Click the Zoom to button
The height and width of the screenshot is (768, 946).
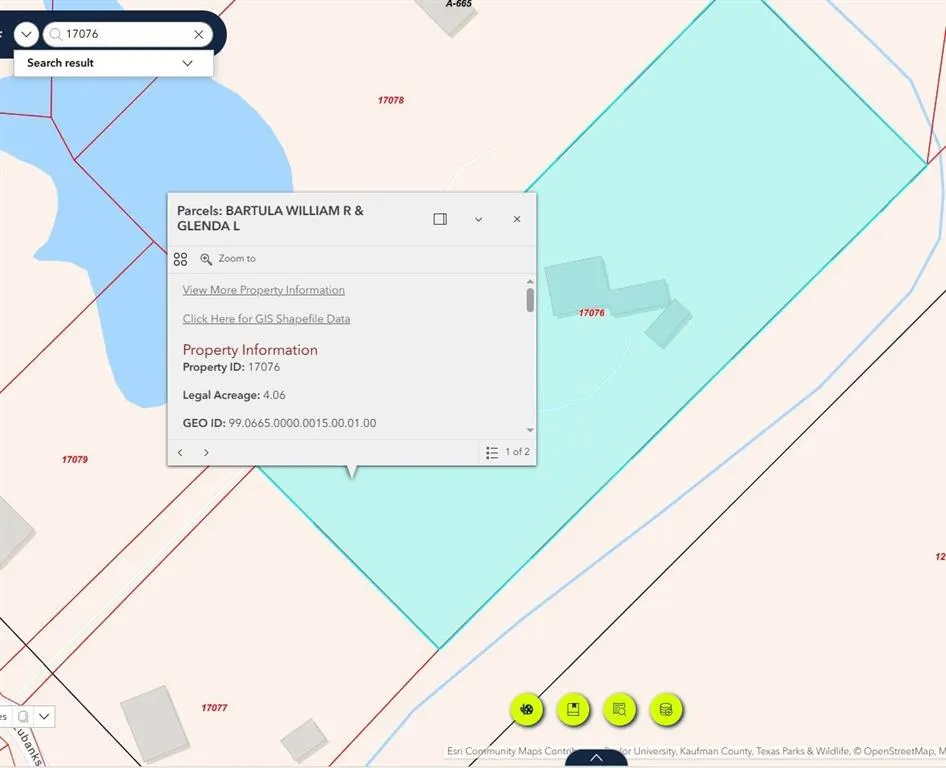[228, 259]
